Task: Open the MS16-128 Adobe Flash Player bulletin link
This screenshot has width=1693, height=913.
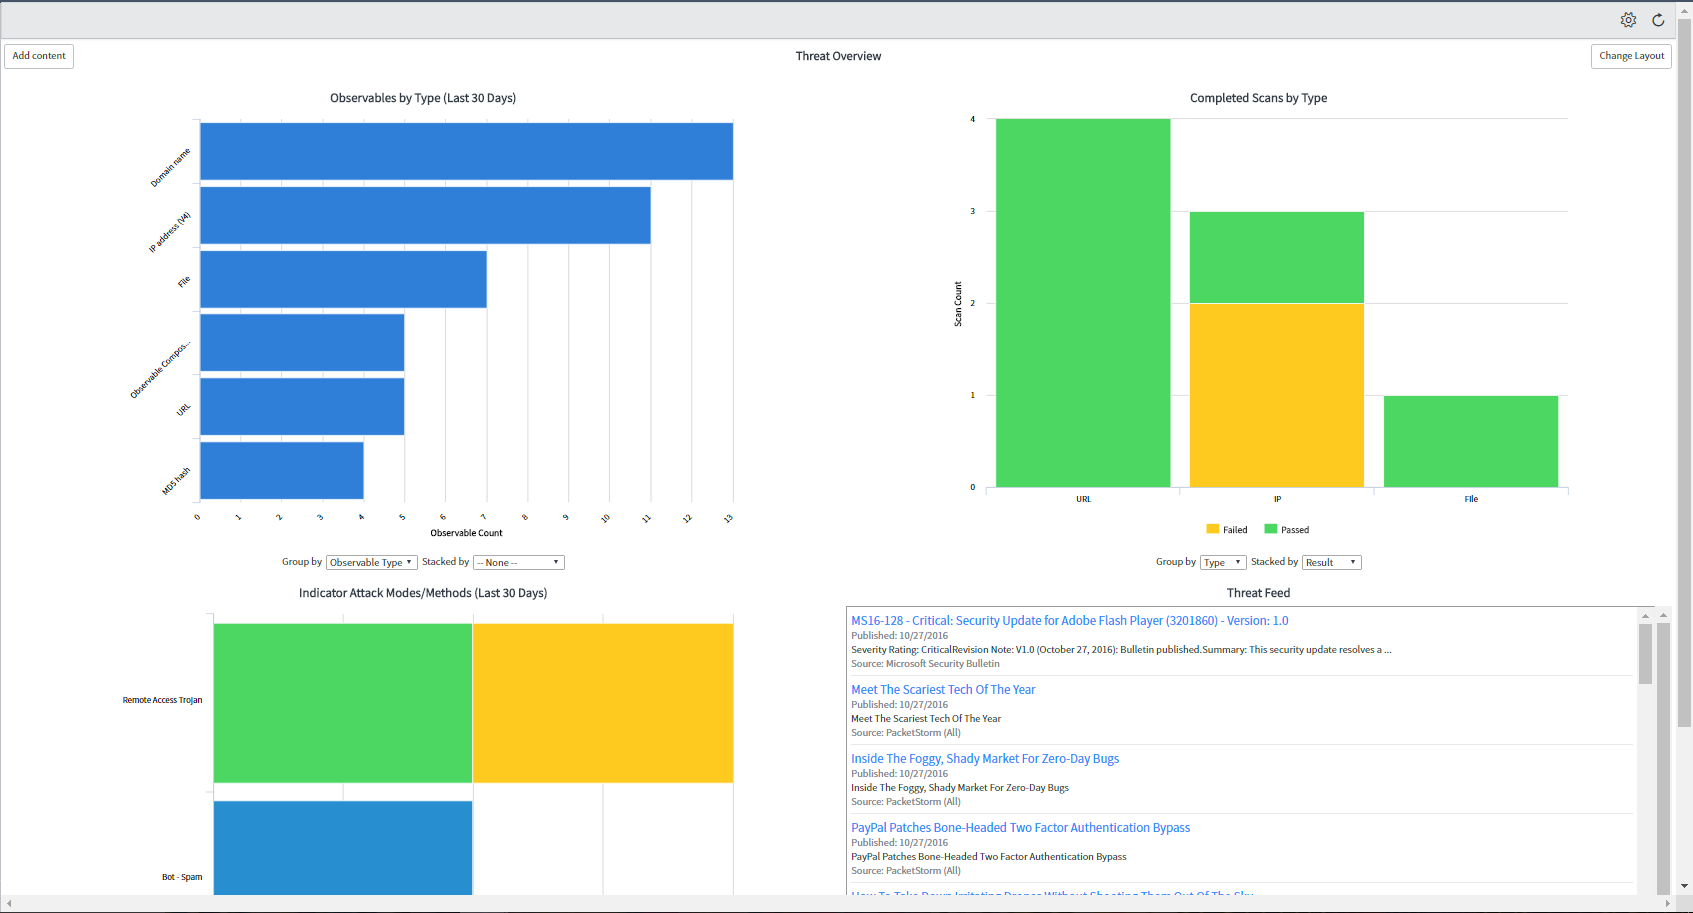Action: tap(1069, 621)
